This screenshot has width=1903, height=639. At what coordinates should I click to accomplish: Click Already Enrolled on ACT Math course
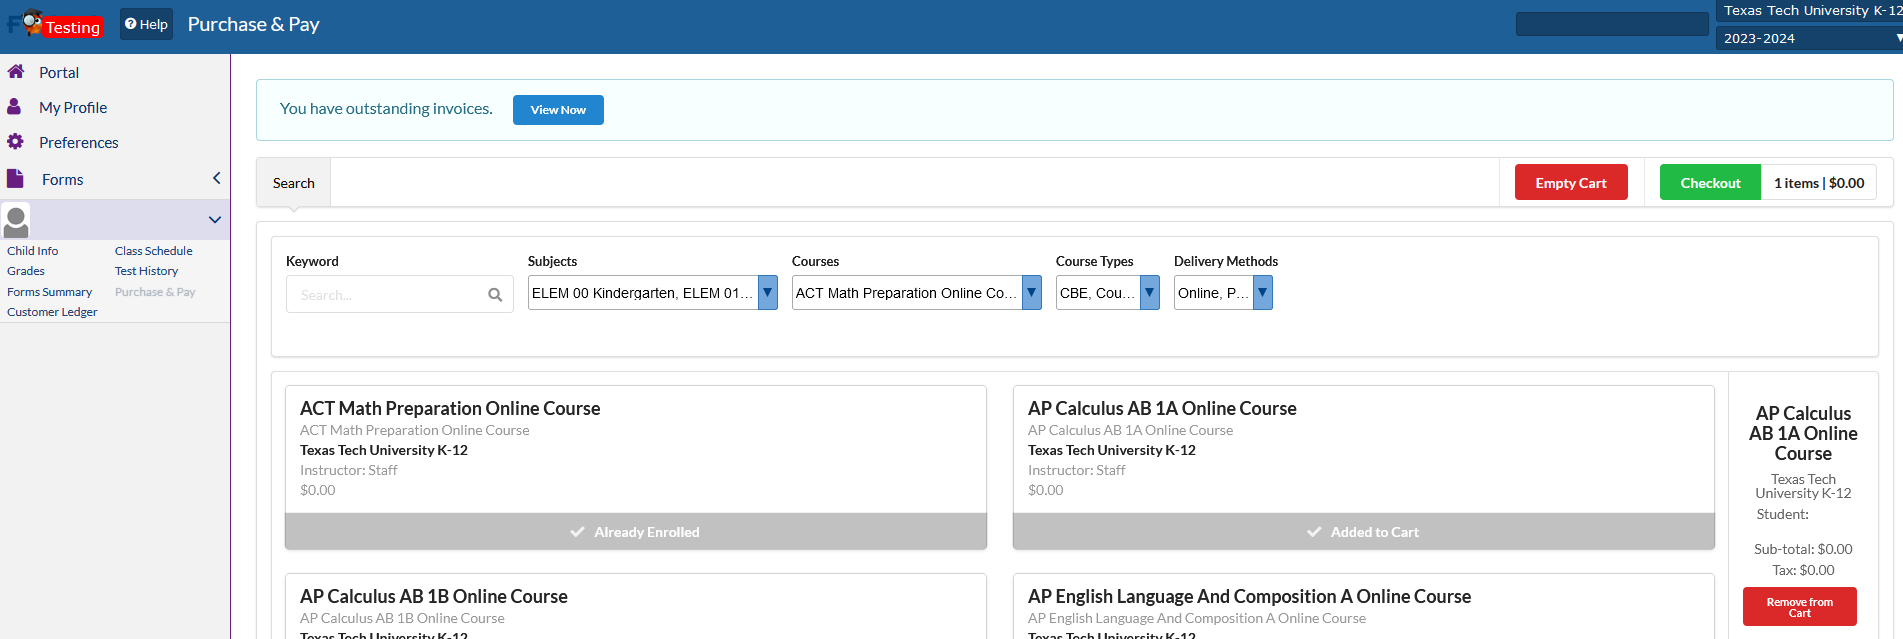click(x=636, y=532)
